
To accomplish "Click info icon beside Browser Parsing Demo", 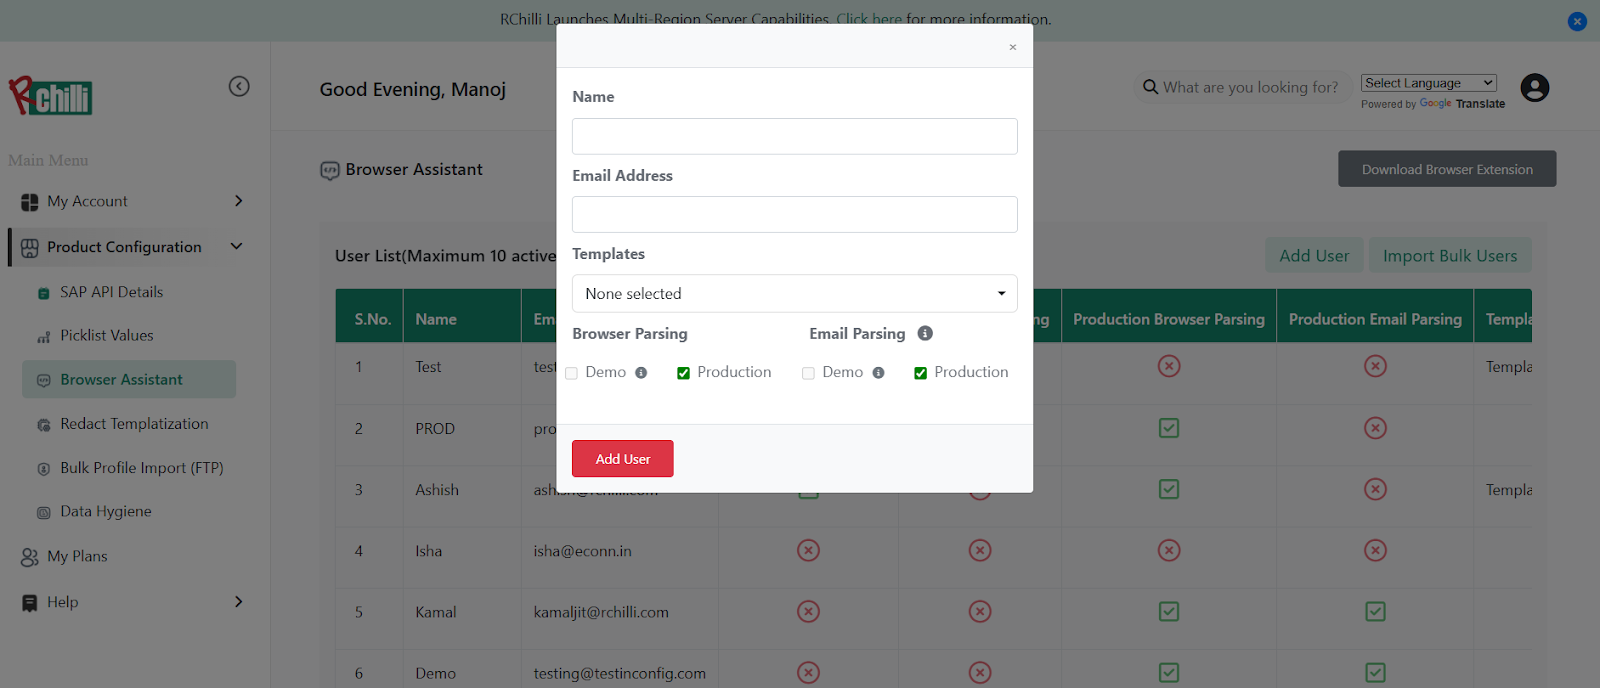I will 641,373.
